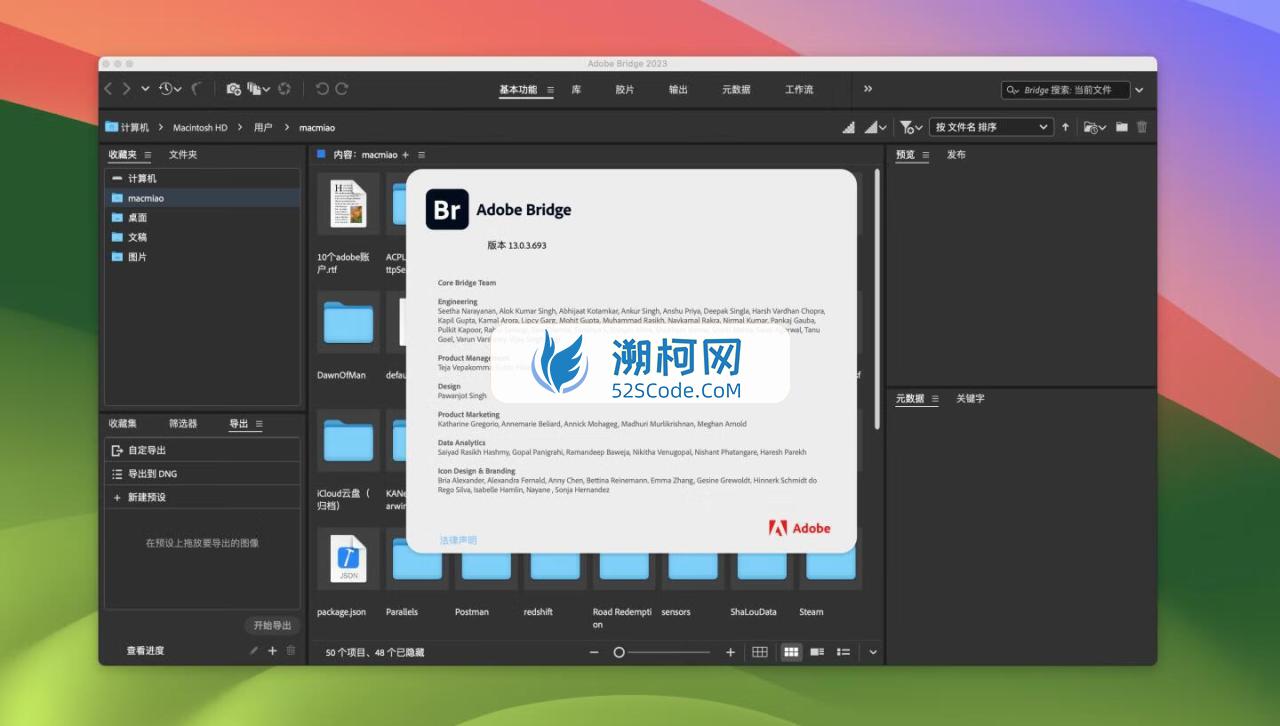
Task: Open the filter by rating funnel dropdown
Action: tap(911, 127)
